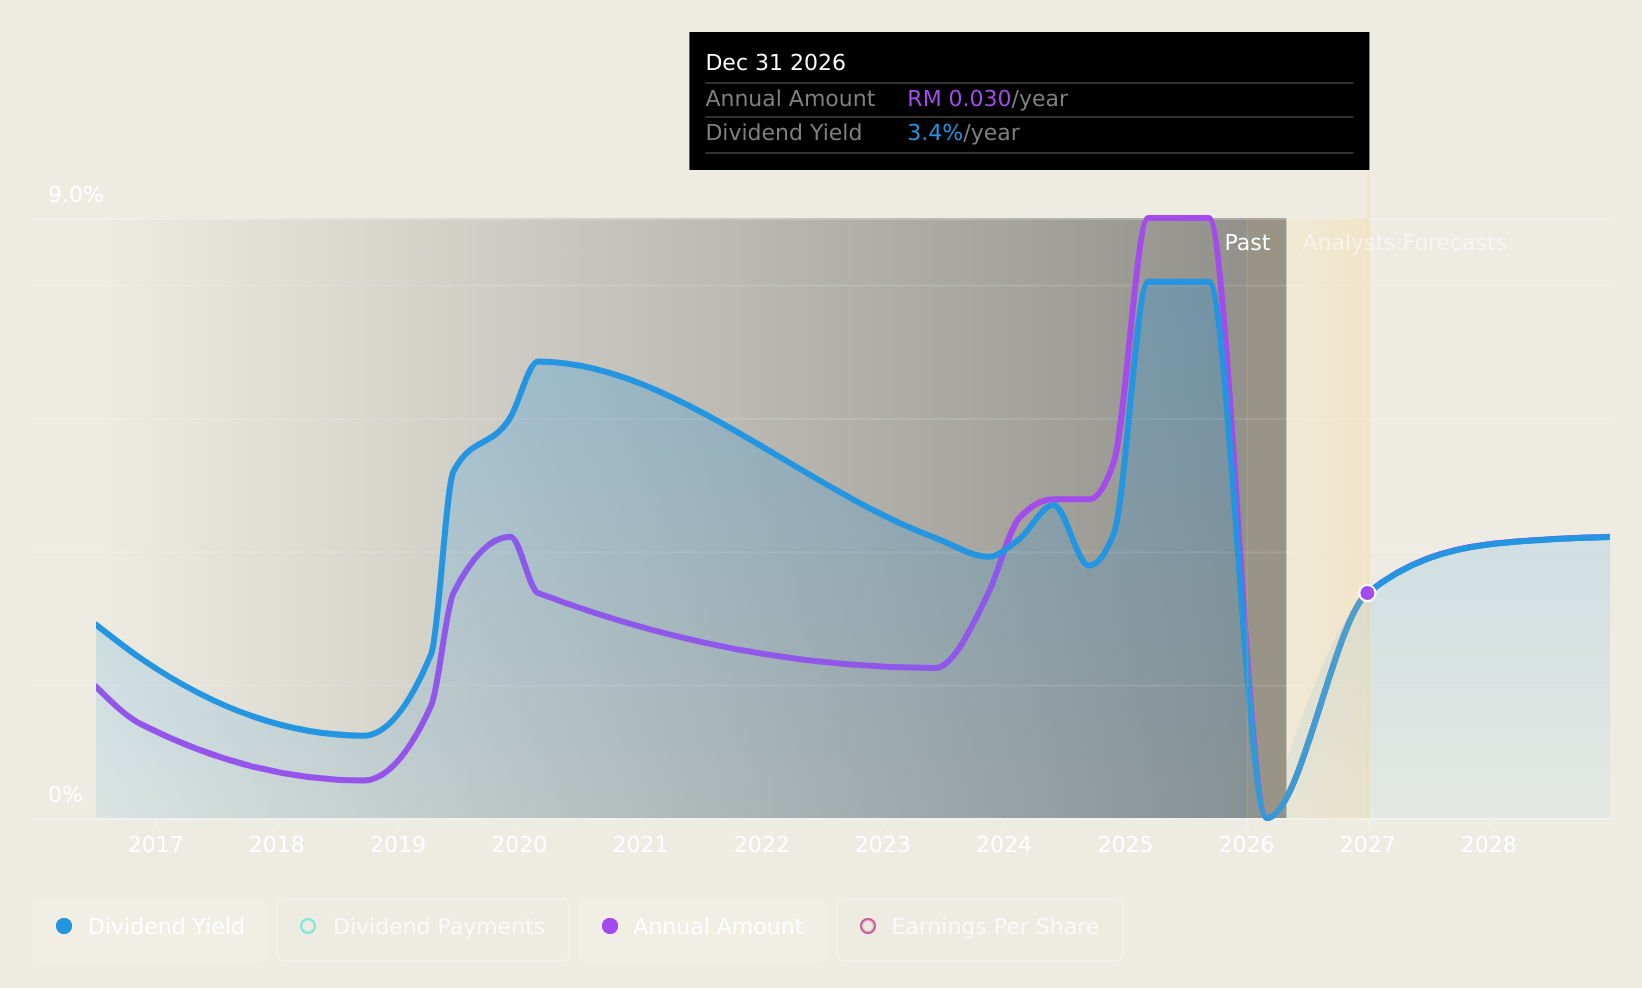
Task: Click the 'Dividend Yield' tooltip row label
Action: click(784, 133)
